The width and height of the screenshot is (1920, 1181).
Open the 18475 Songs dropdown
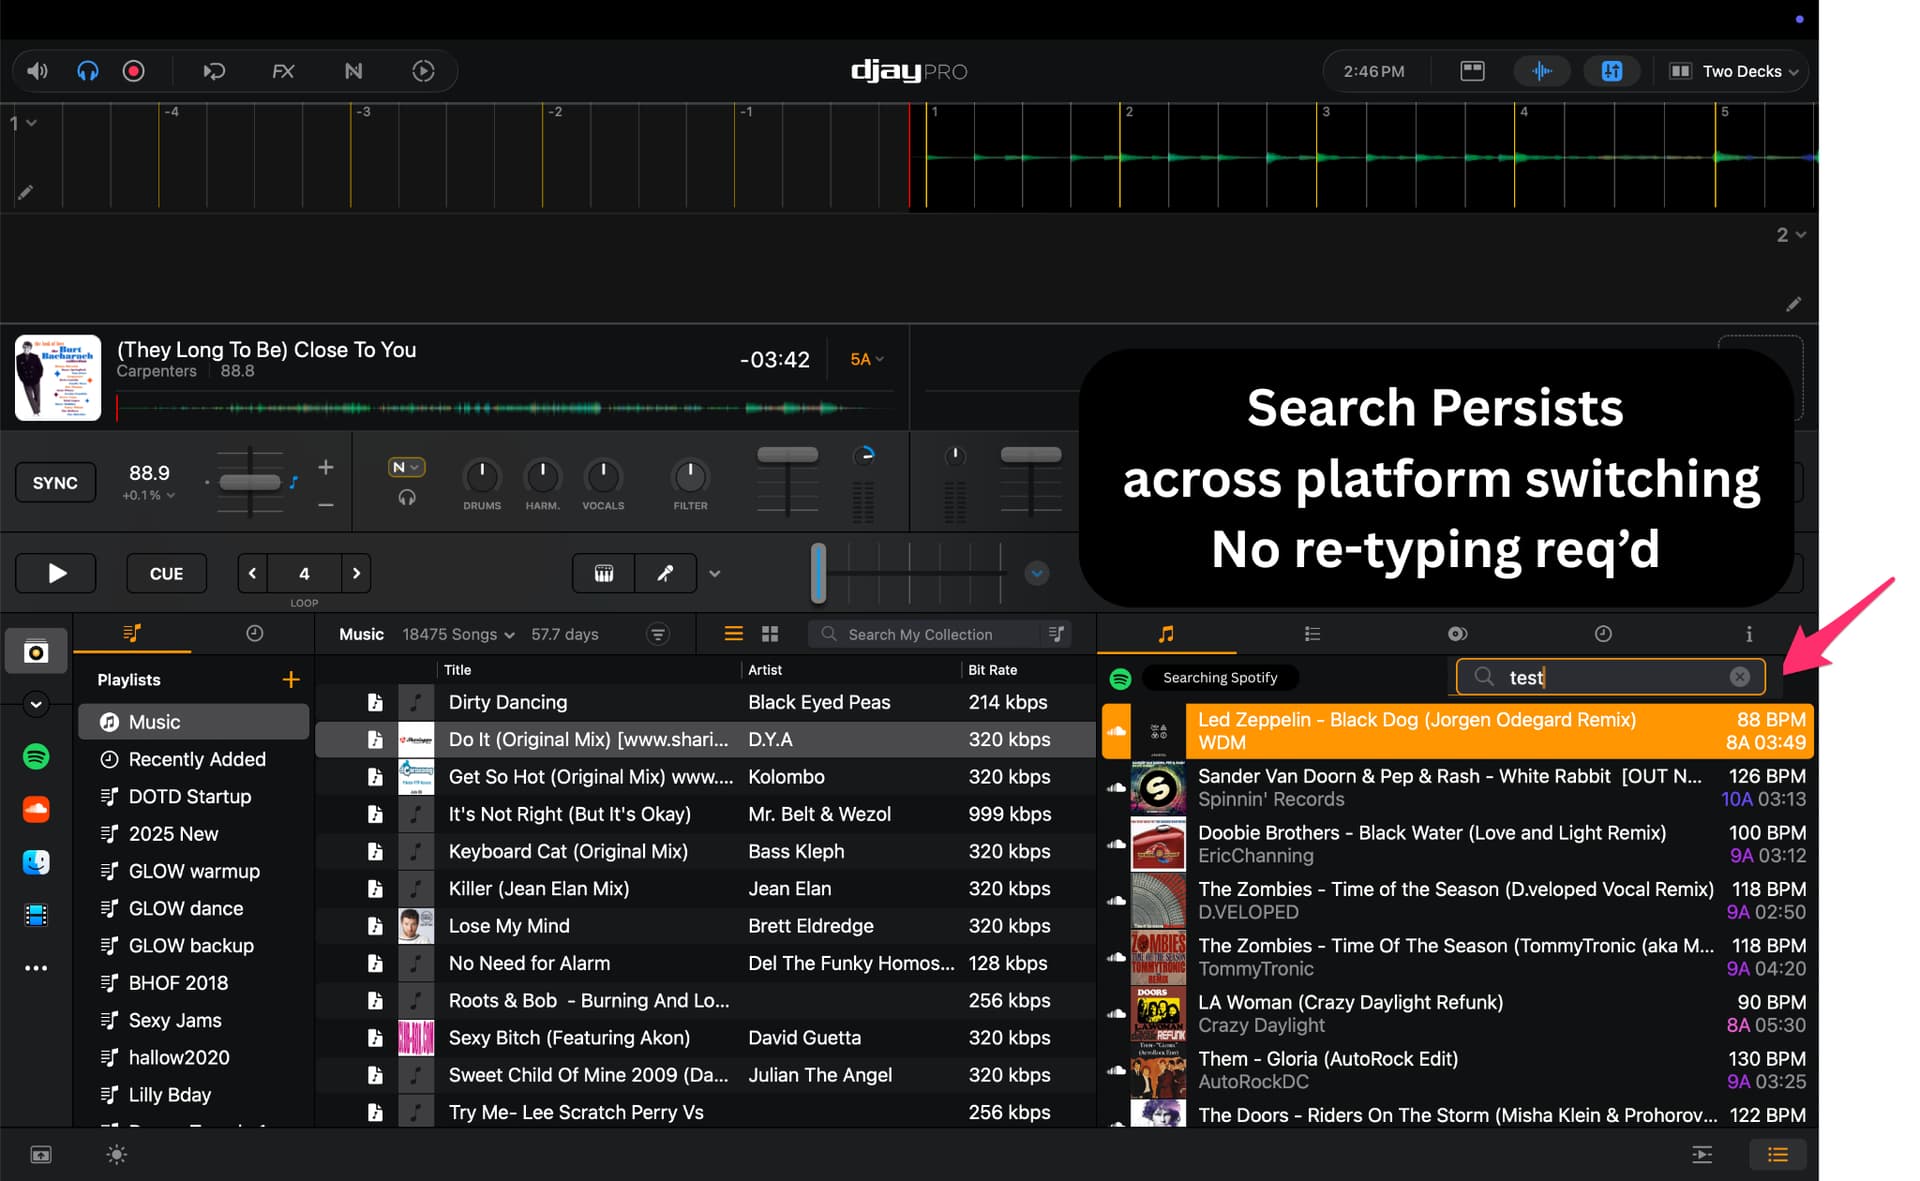point(458,634)
